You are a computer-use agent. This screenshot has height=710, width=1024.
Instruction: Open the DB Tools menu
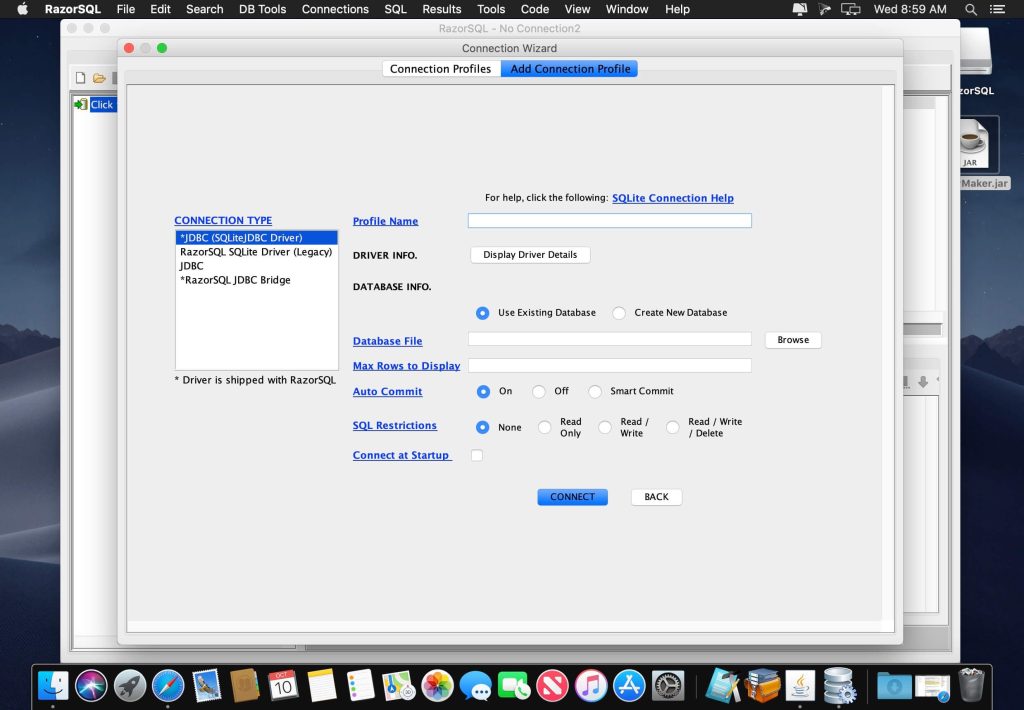262,9
